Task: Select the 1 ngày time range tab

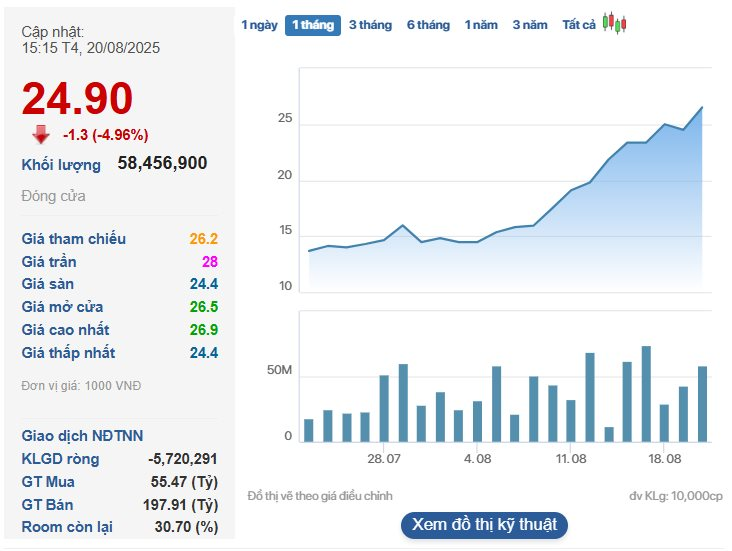Action: (x=259, y=25)
